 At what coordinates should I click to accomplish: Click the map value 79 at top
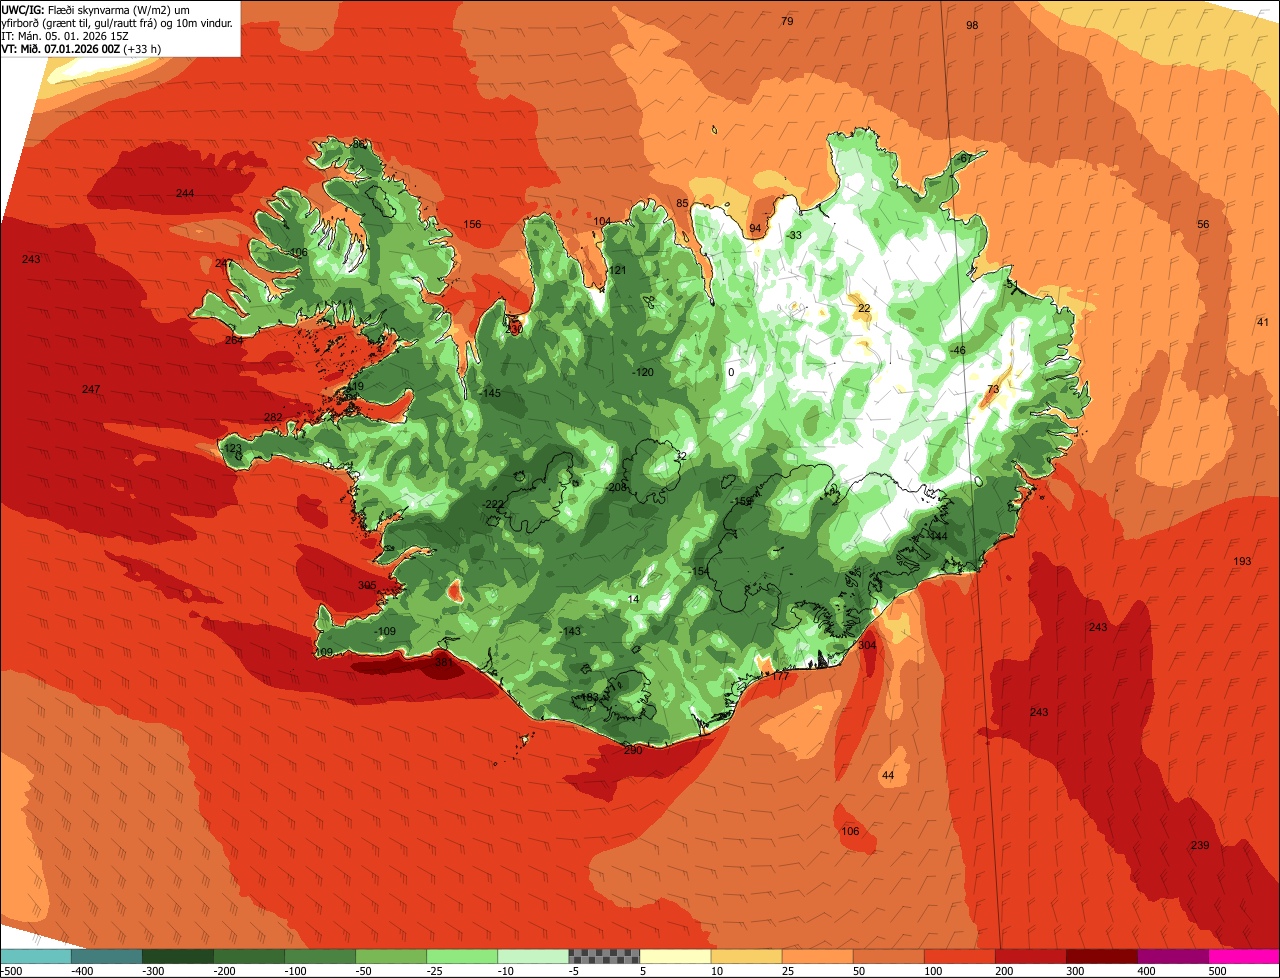point(787,21)
